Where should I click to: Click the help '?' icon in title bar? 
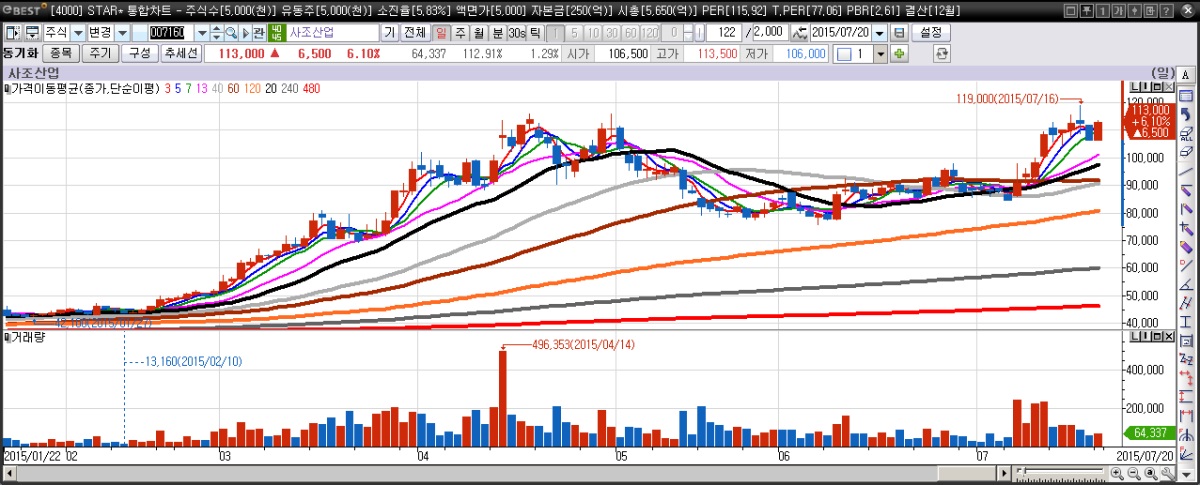pyautogui.click(x=1166, y=9)
